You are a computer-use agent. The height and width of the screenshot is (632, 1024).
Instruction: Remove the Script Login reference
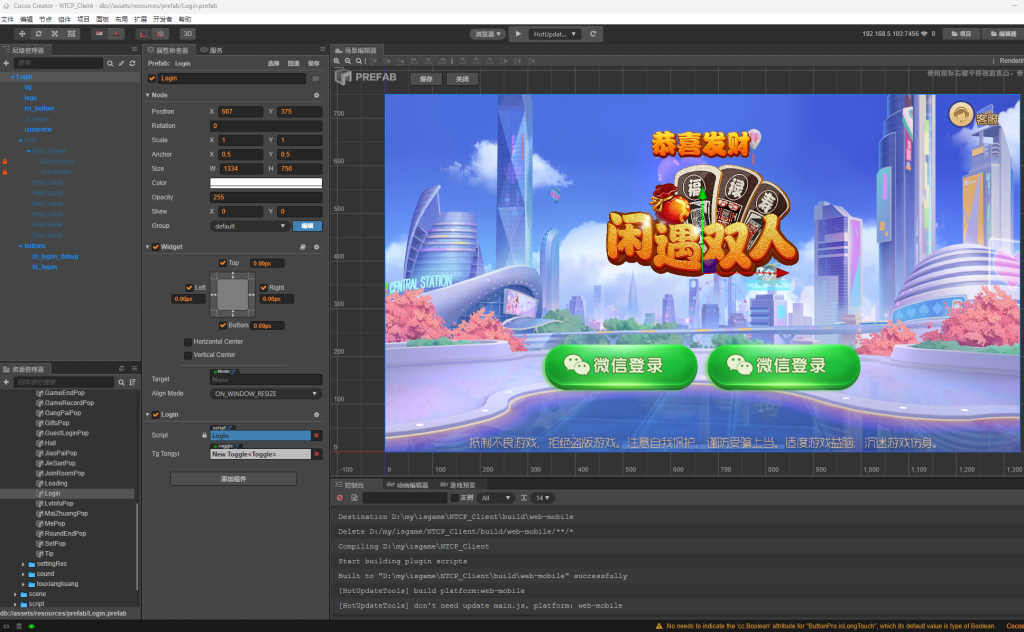[317, 435]
